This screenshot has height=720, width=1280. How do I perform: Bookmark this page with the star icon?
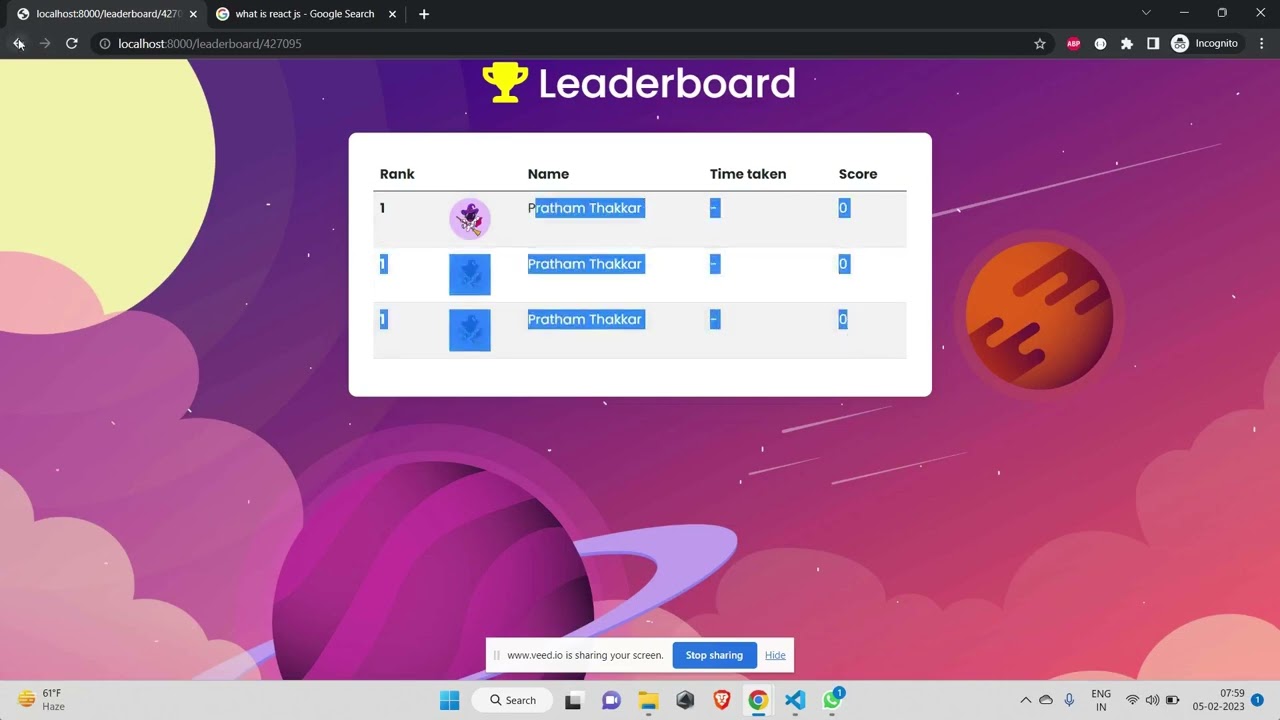click(1040, 44)
